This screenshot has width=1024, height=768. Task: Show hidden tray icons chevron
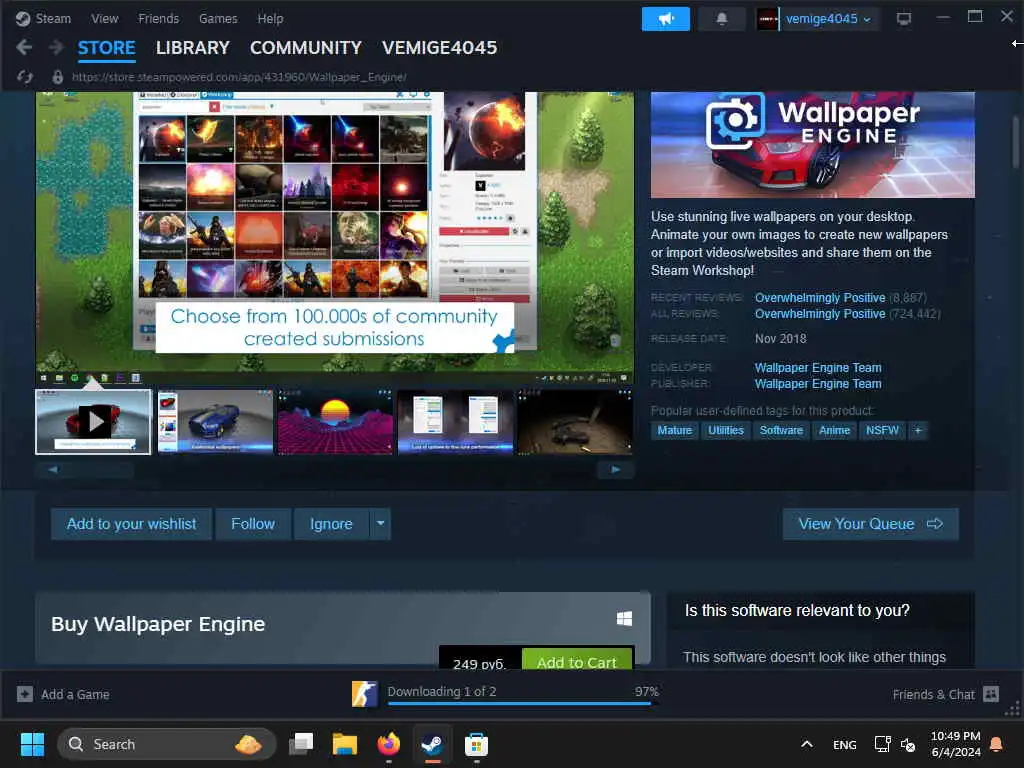[x=807, y=744]
